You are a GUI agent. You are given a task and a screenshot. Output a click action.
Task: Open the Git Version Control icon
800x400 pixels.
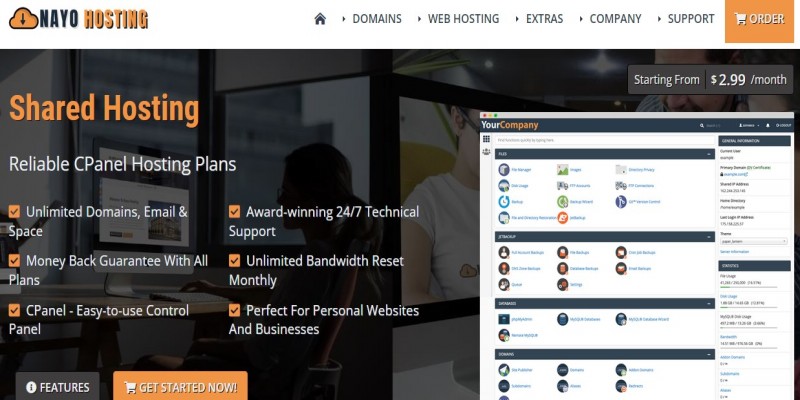click(x=621, y=202)
